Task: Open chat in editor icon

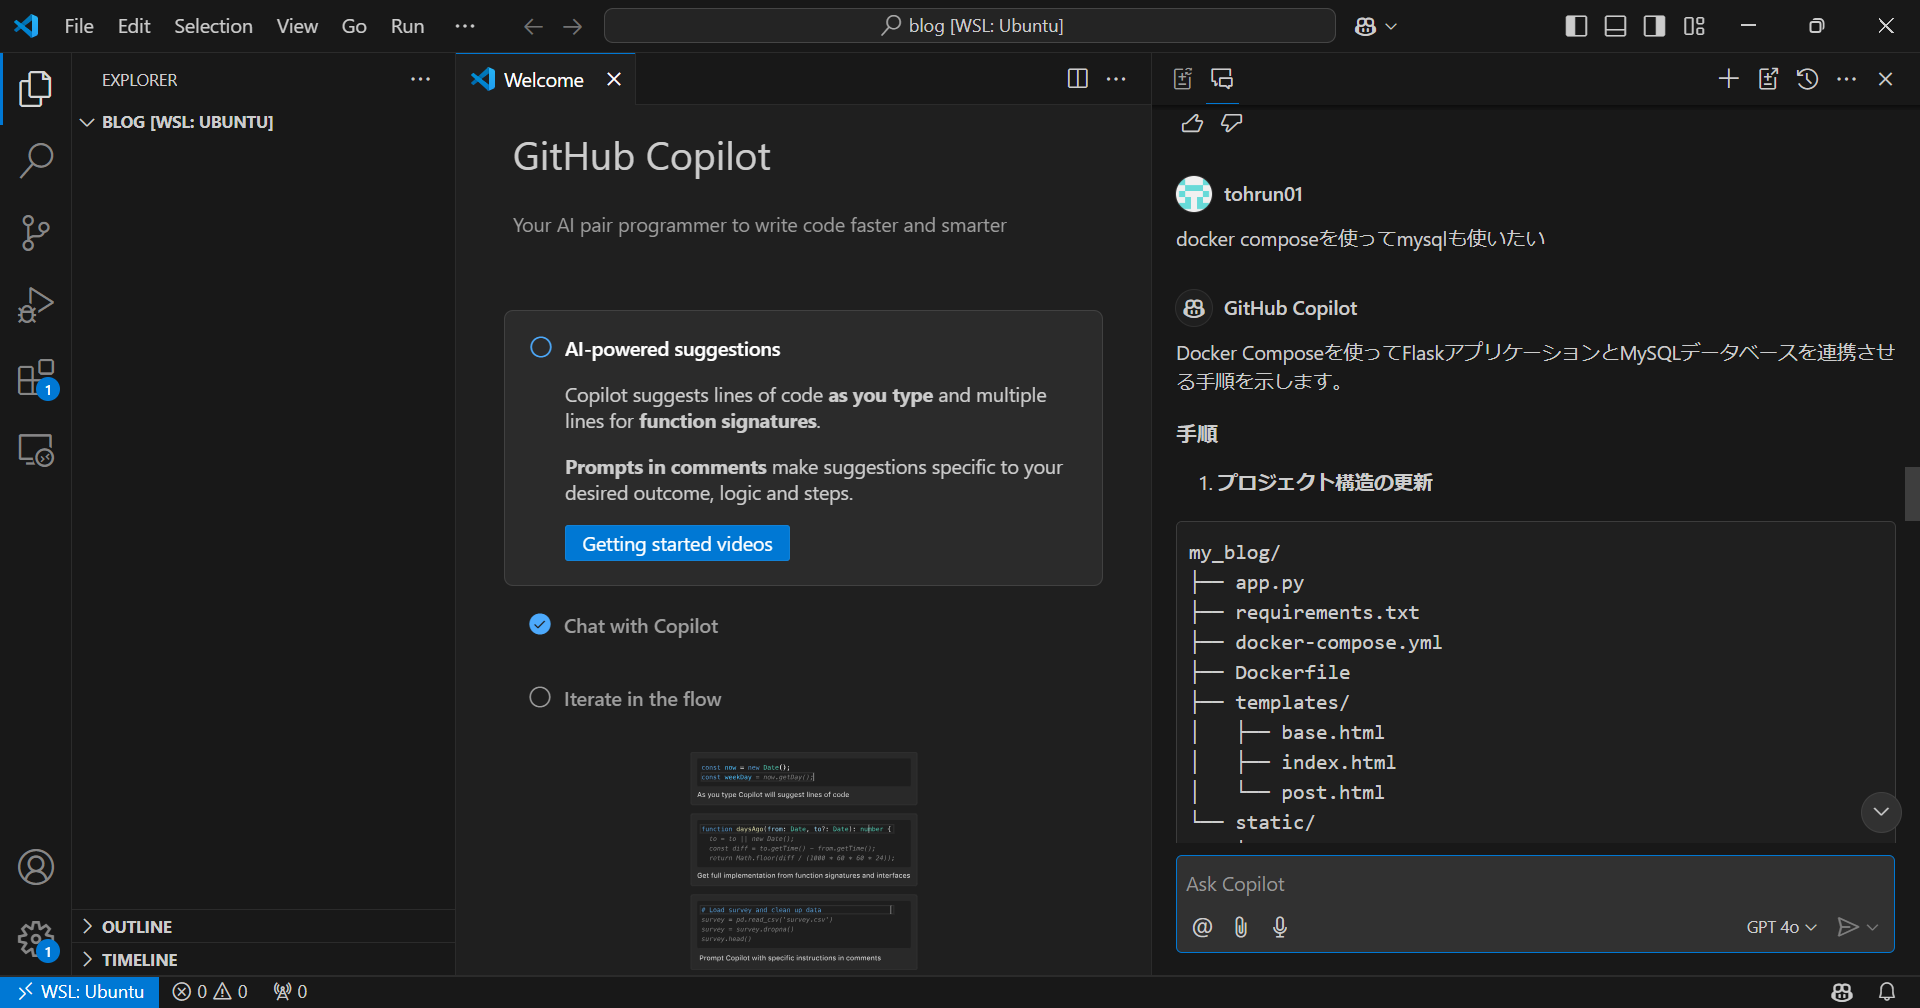Action: [1768, 79]
